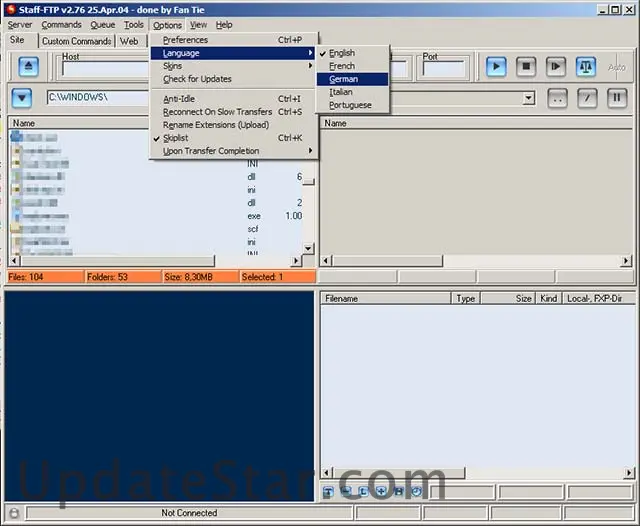Open the Options menu
Viewport: 640px width, 526px height.
(167, 25)
